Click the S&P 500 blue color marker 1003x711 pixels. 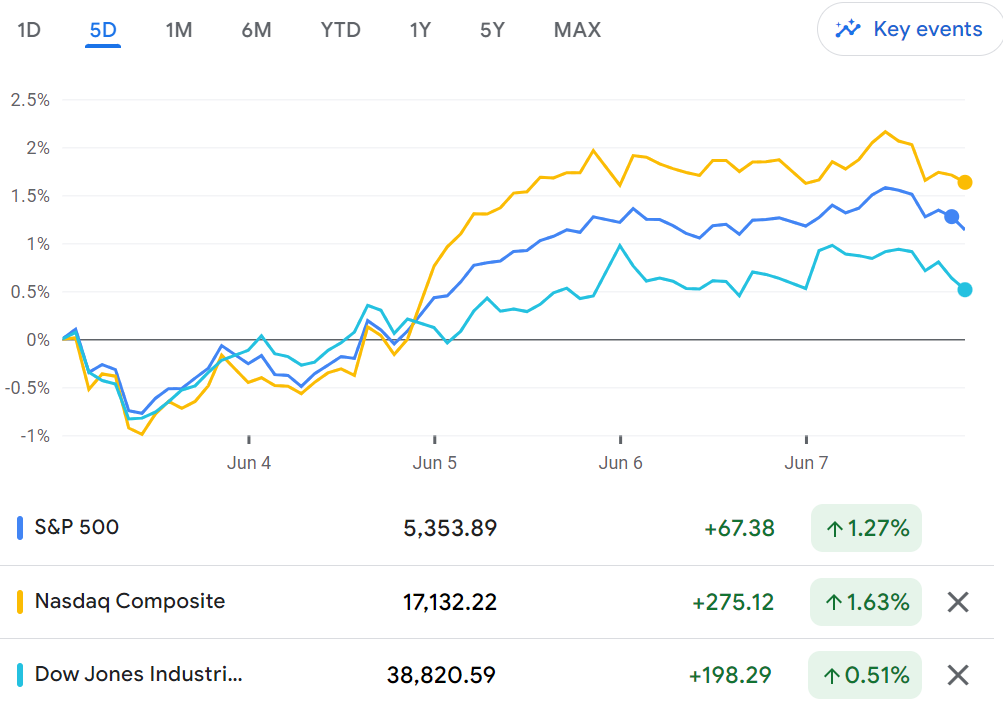tap(20, 528)
